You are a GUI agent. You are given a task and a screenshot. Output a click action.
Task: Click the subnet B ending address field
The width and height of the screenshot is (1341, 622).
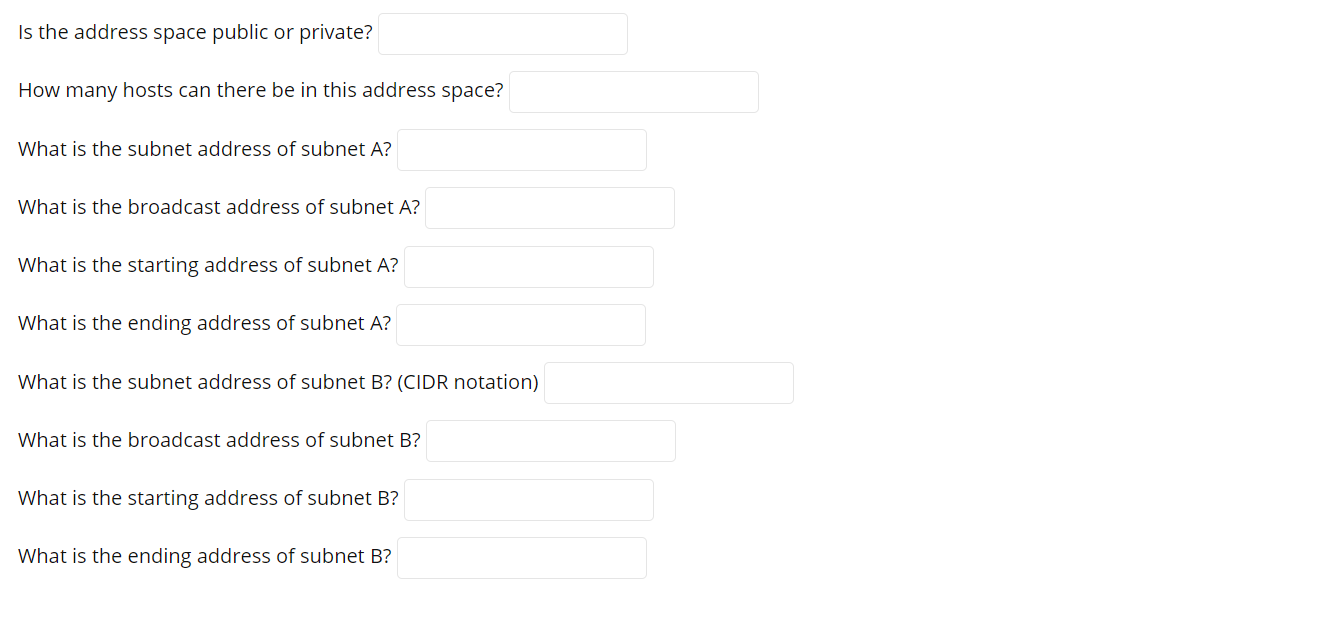(521, 557)
